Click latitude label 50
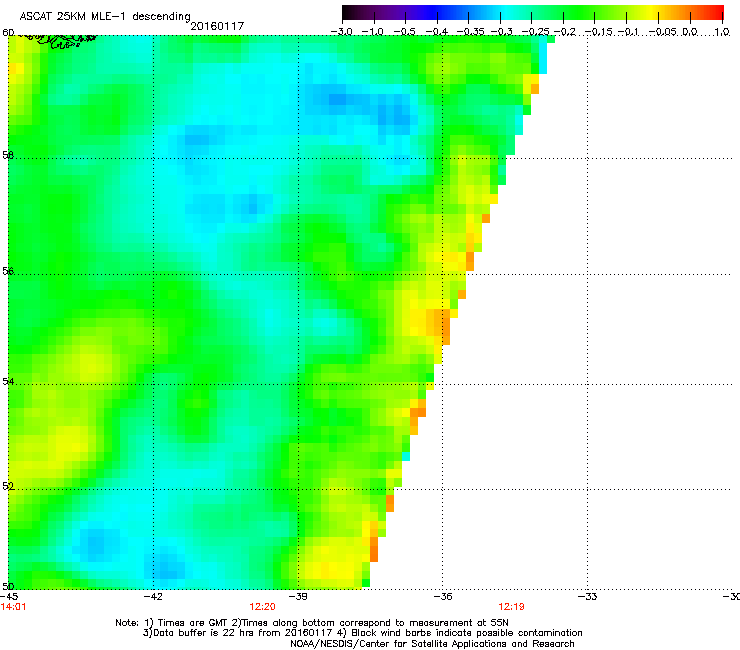Image resolution: width=740 pixels, height=650 pixels. pos(8,587)
